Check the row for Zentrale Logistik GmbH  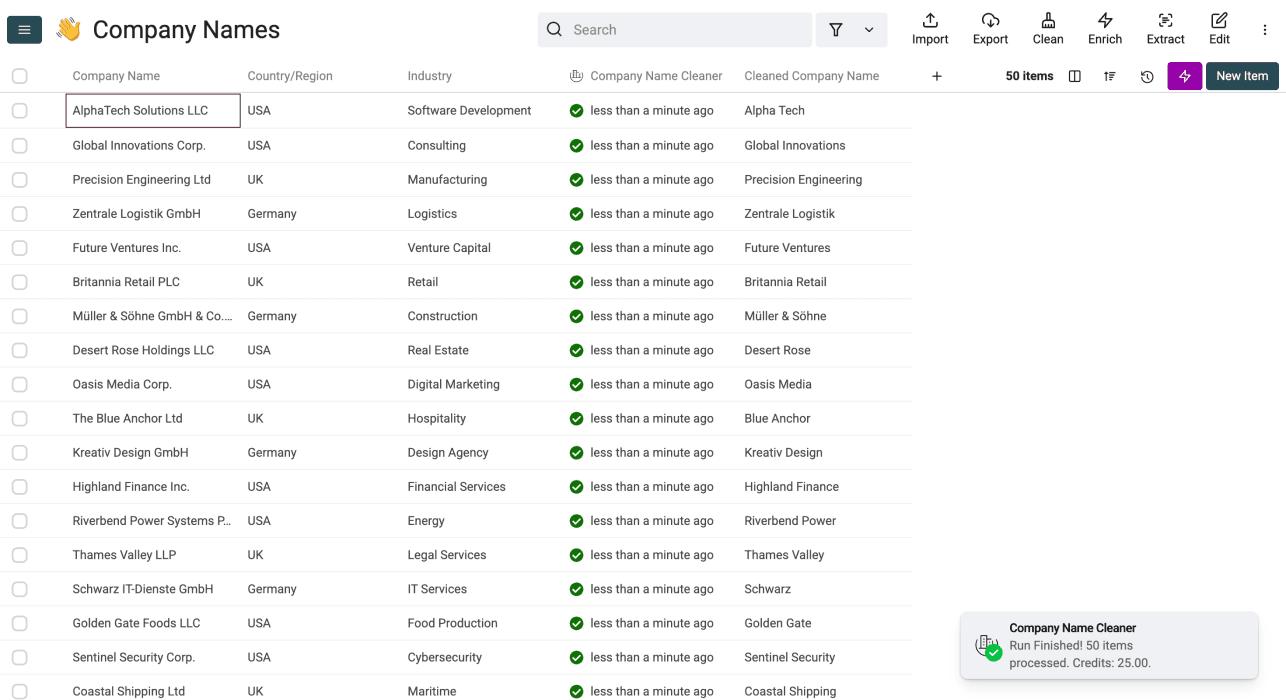pyautogui.click(x=20, y=213)
